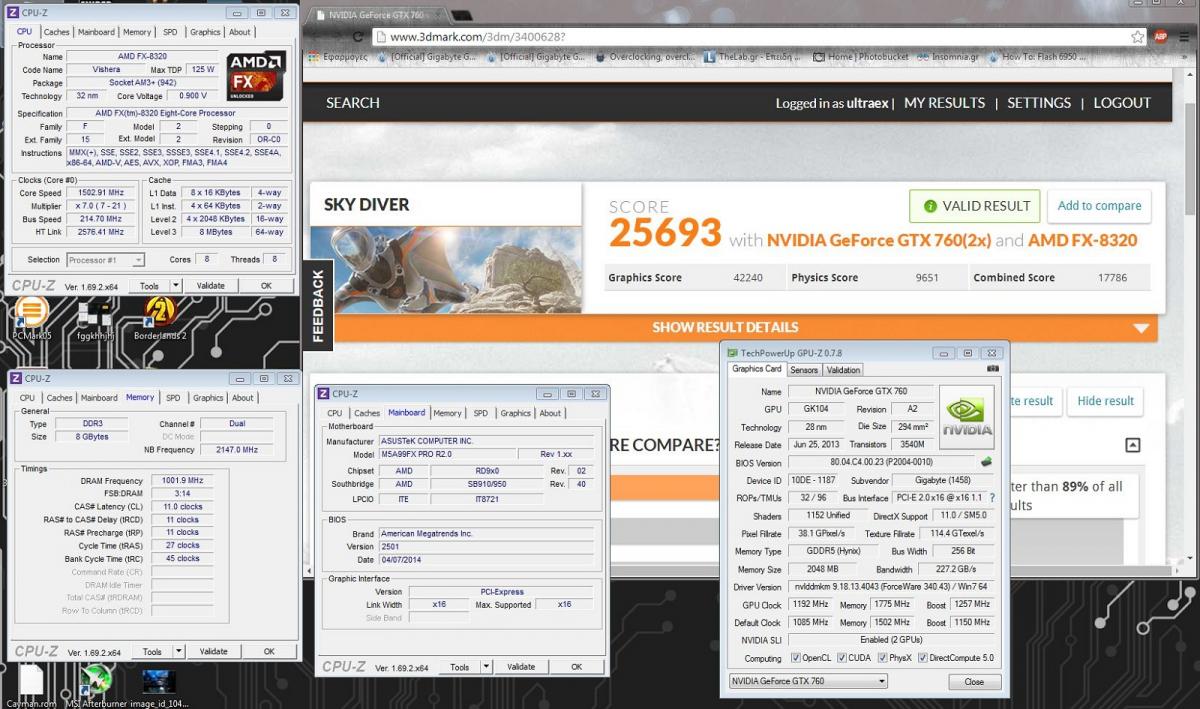The image size is (1200, 709).
Task: Click the LOGOUT link
Action: (x=1122, y=103)
